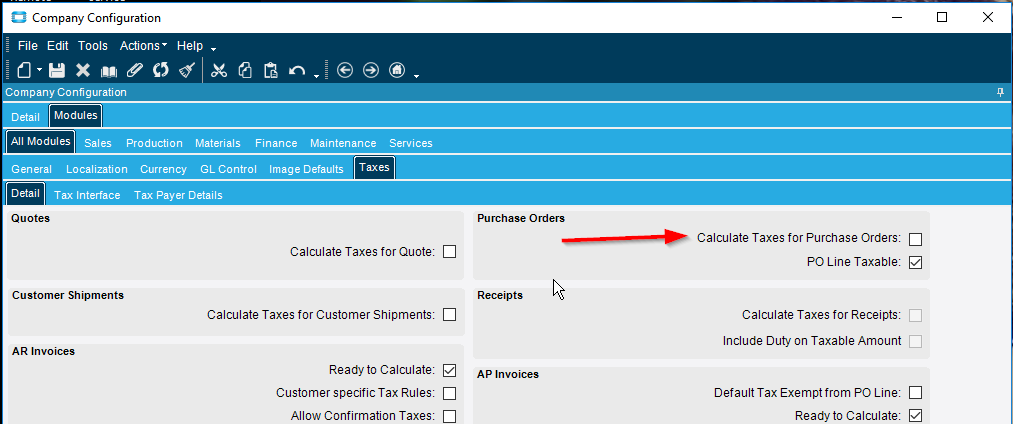Switch to Sales modules tab
This screenshot has height=424, width=1013.
pyautogui.click(x=98, y=143)
